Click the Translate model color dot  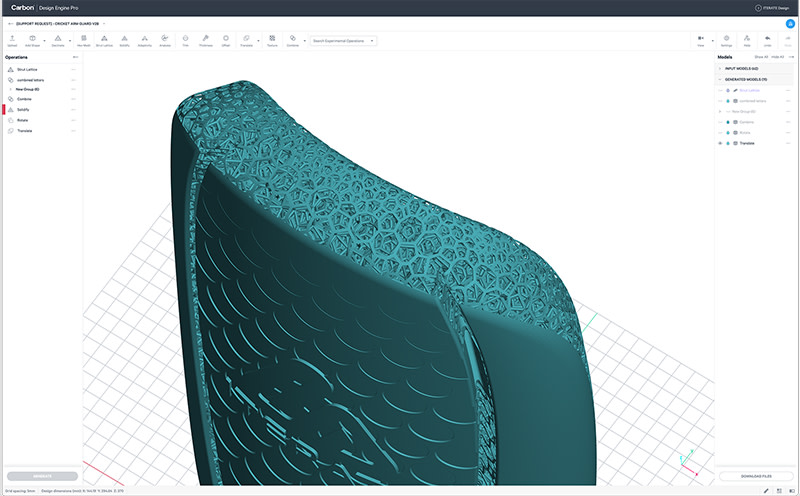(728, 143)
